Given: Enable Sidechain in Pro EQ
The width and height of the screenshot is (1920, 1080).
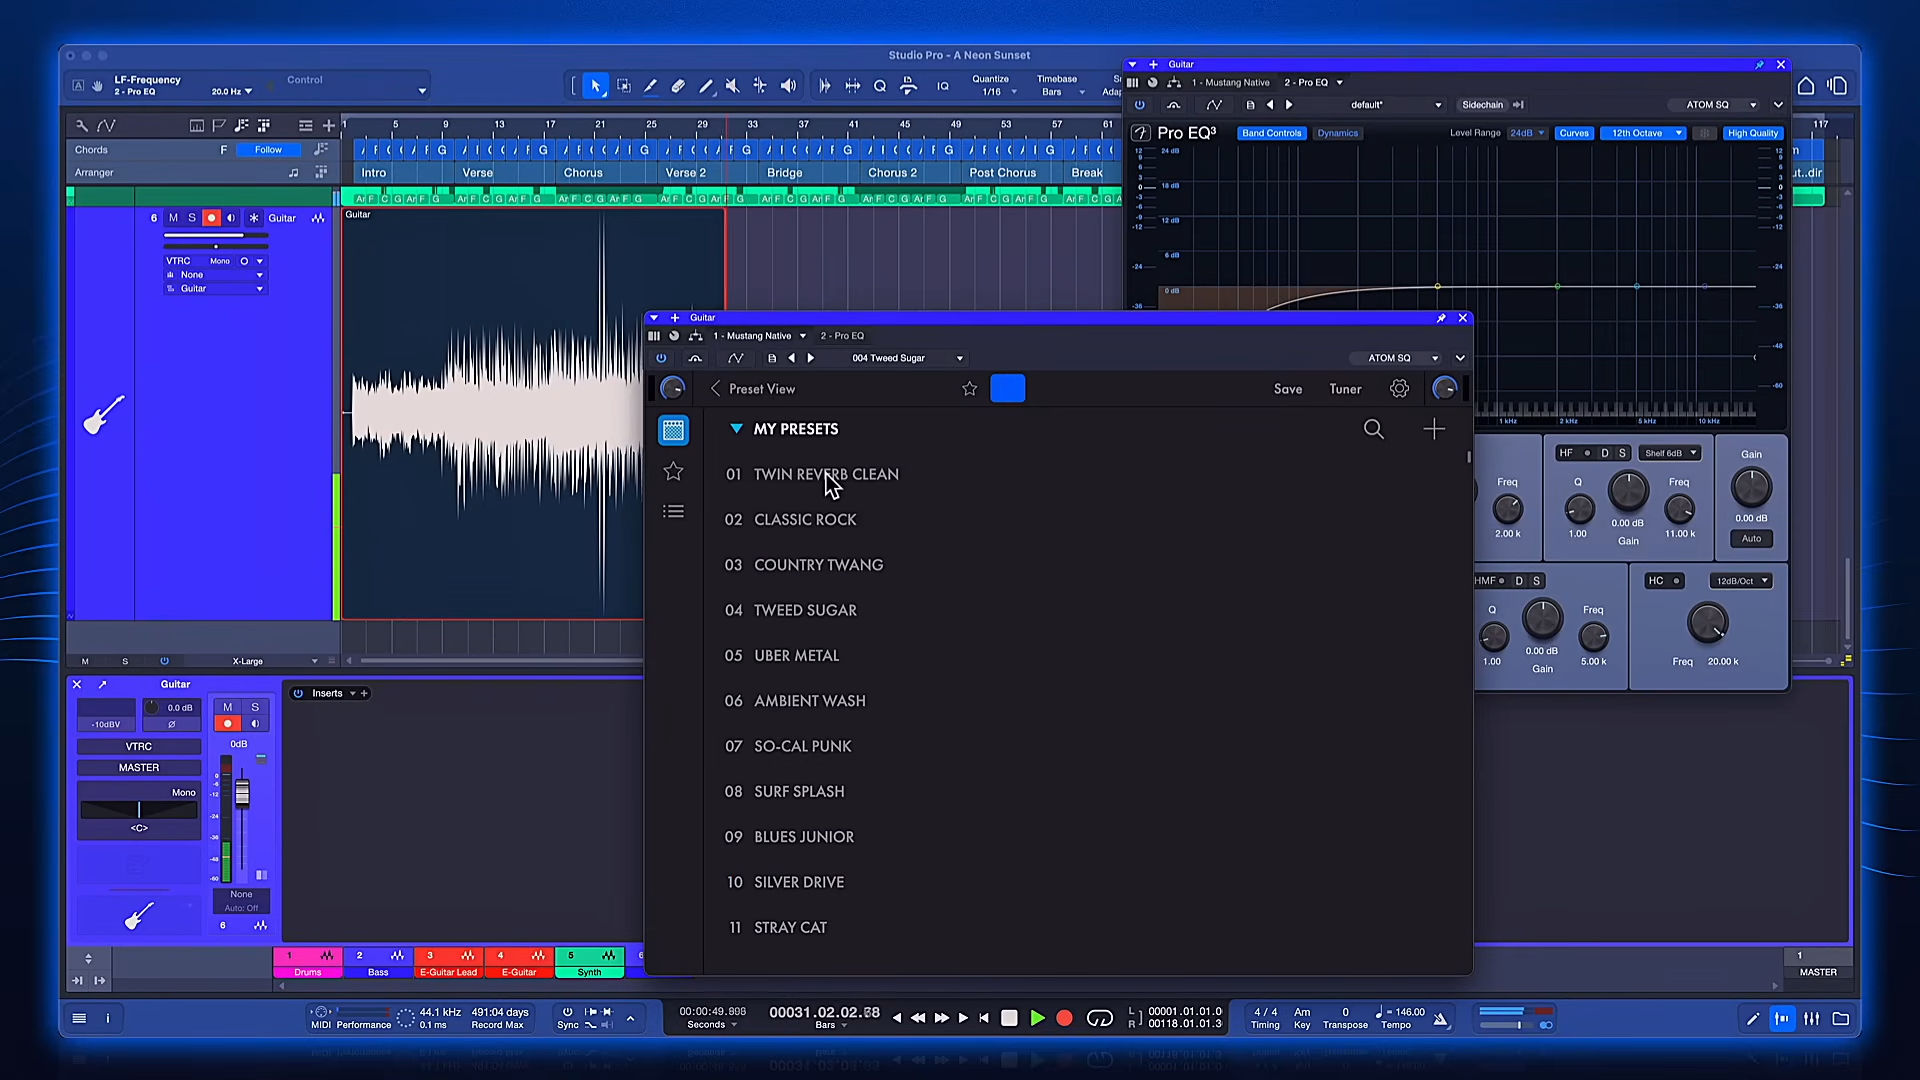Looking at the screenshot, I should (x=1482, y=105).
